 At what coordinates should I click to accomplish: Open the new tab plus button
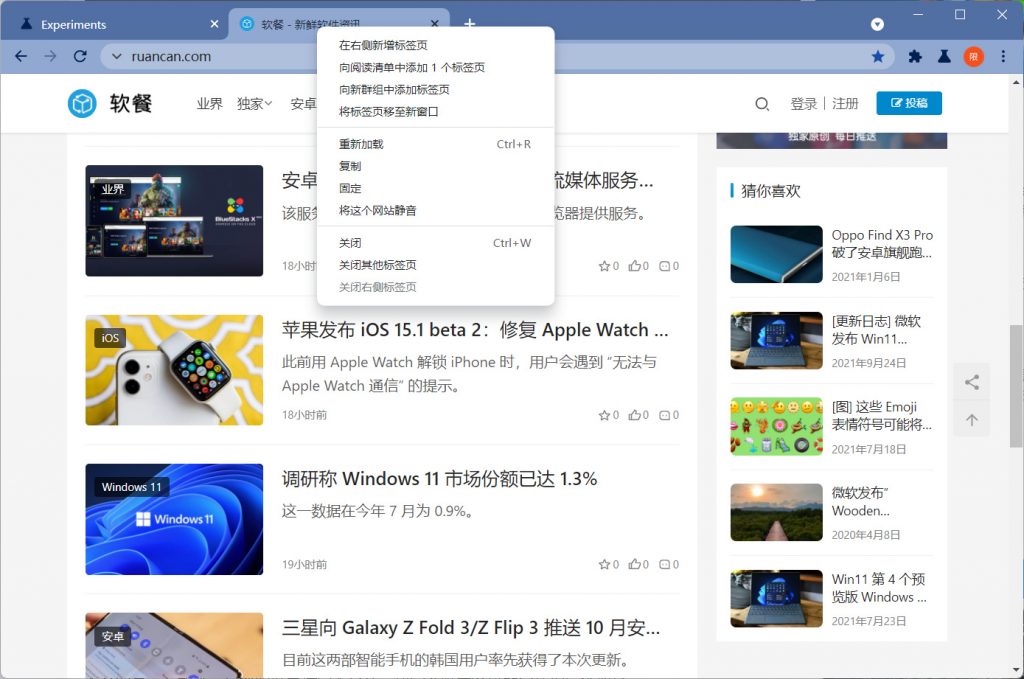click(470, 24)
